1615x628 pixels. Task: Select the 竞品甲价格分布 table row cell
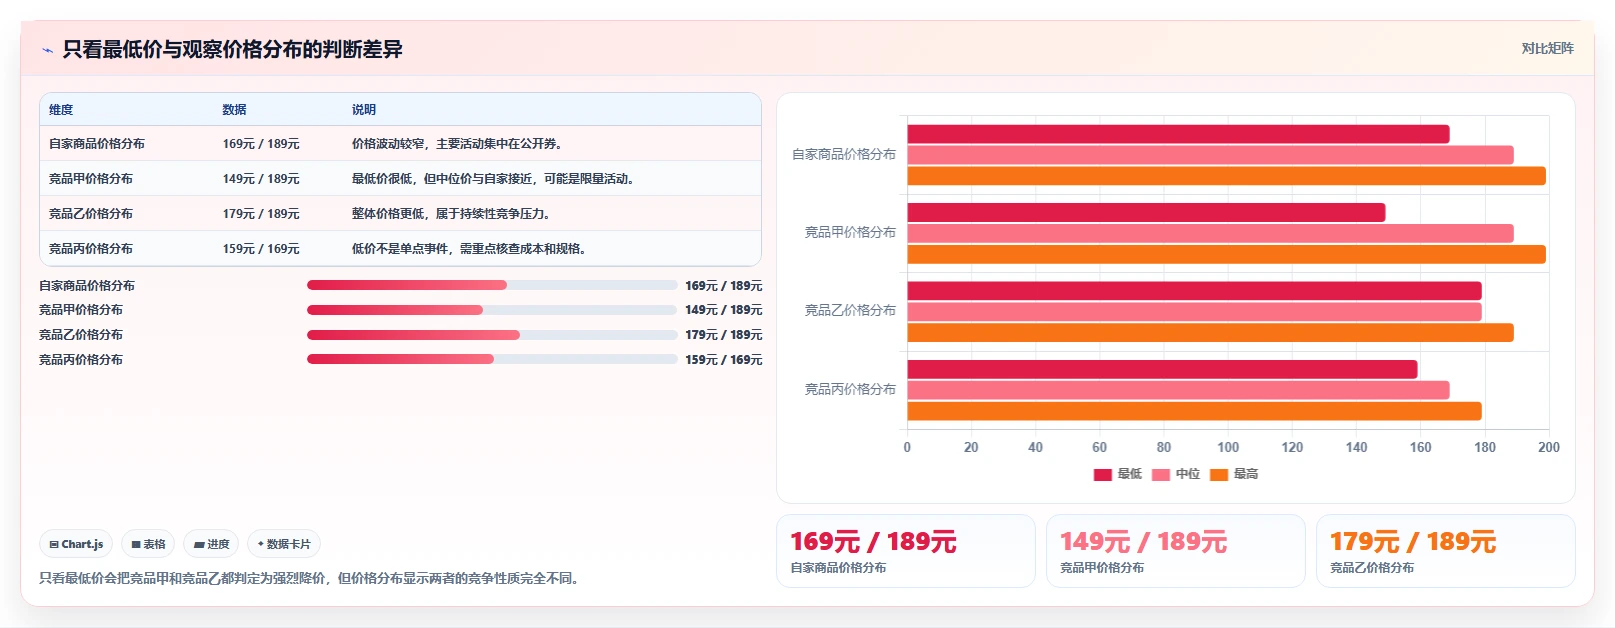pos(91,179)
